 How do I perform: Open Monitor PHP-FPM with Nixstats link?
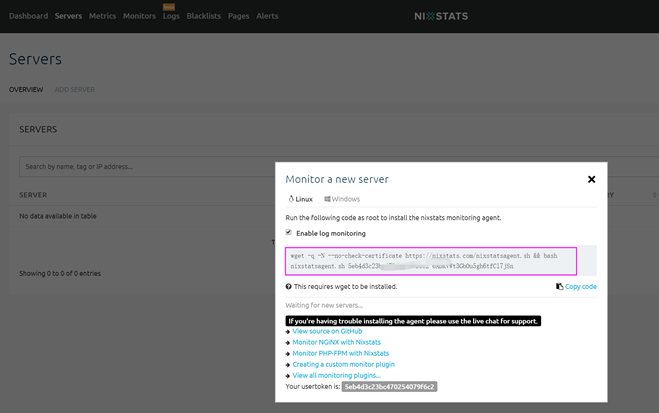pyautogui.click(x=340, y=353)
